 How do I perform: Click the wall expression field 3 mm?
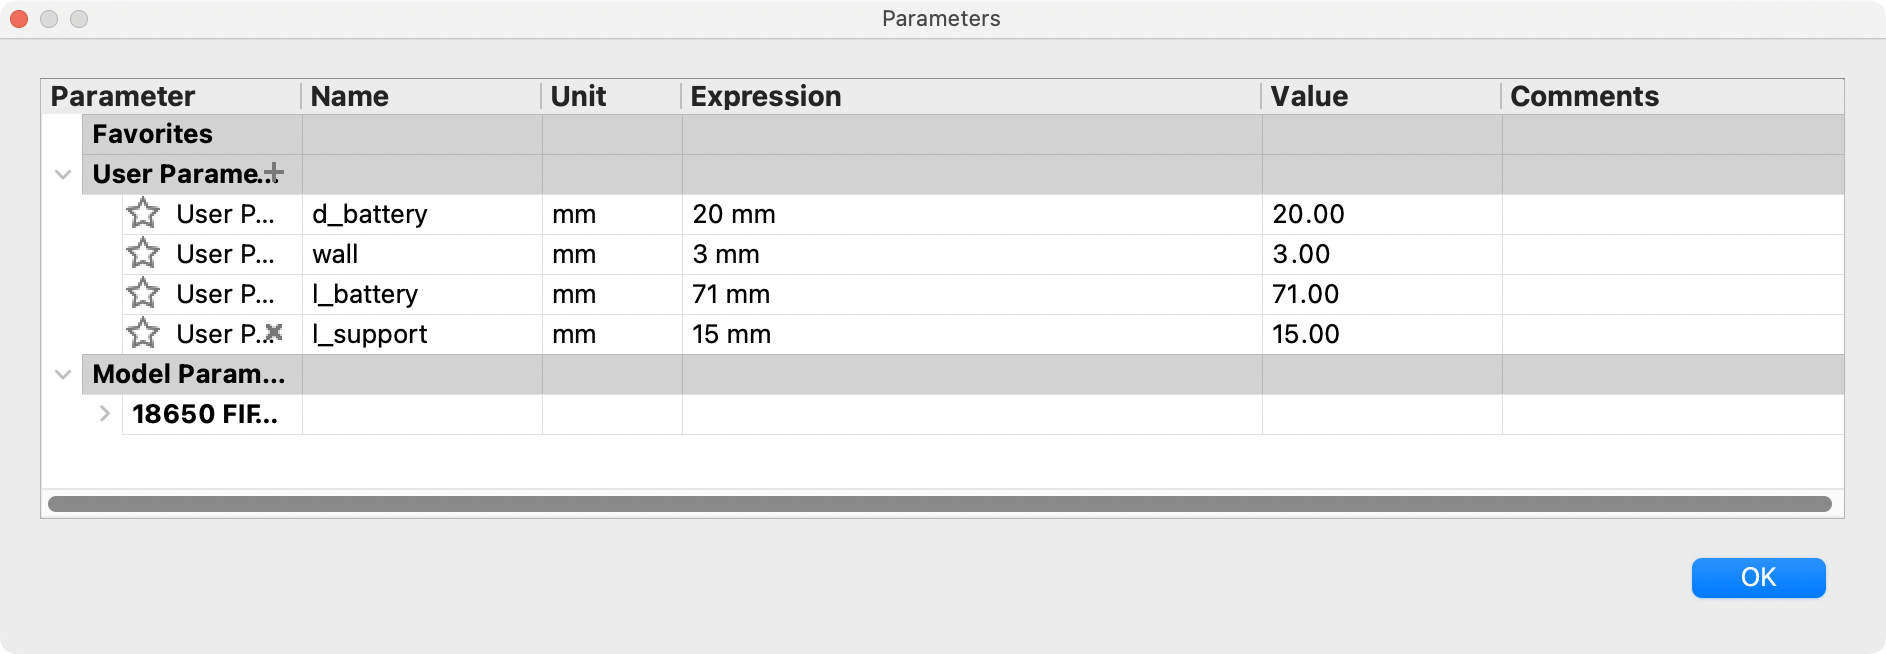[726, 254]
